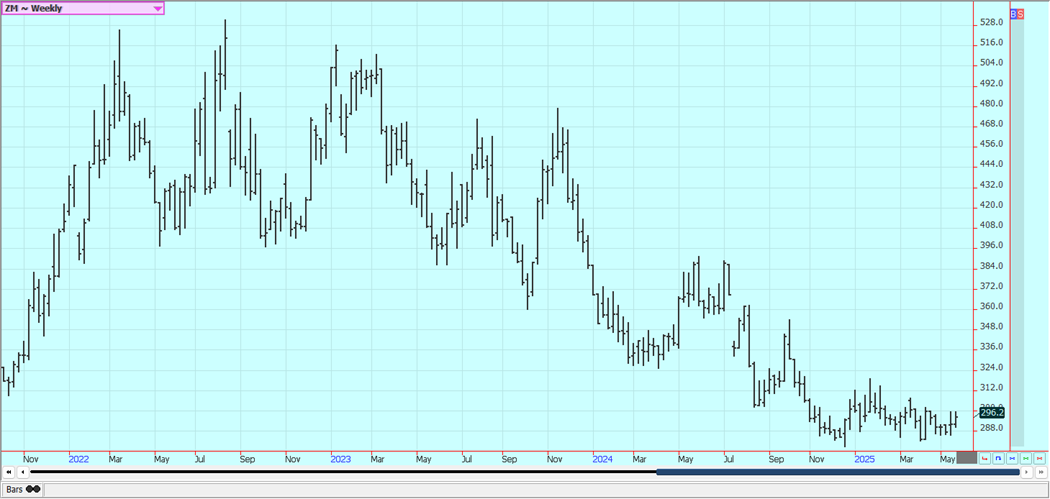Click the 336.0 price axis label
This screenshot has height=499, width=1050.
point(990,347)
